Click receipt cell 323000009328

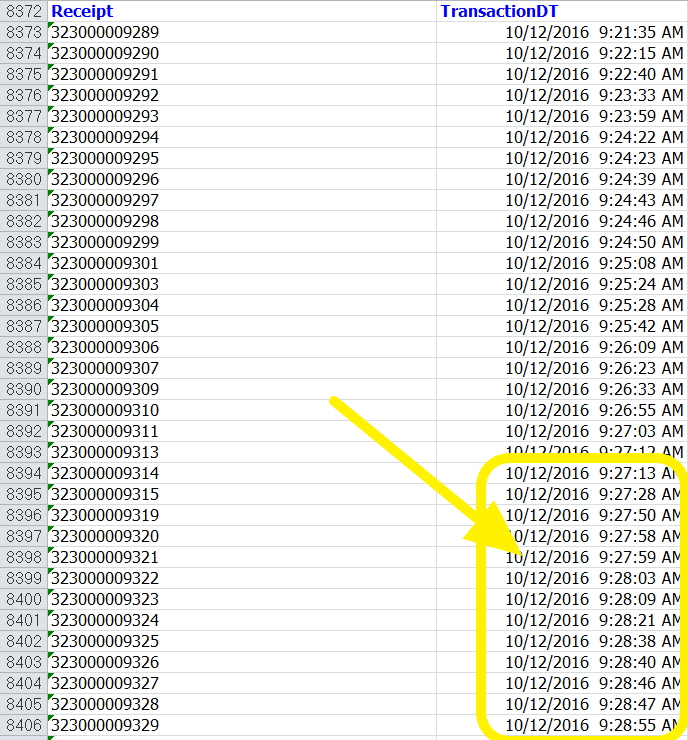pyautogui.click(x=242, y=704)
